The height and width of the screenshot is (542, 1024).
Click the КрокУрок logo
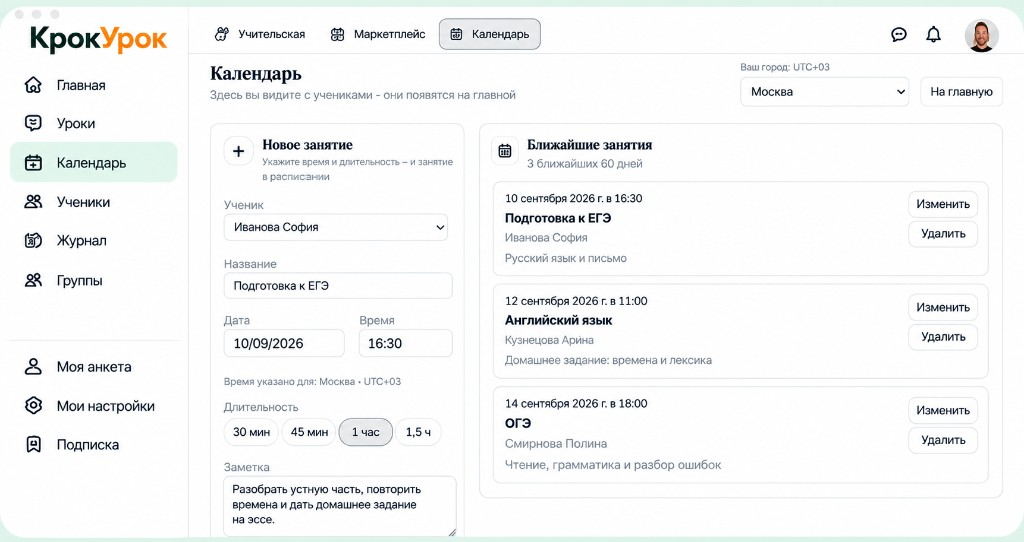(99, 39)
